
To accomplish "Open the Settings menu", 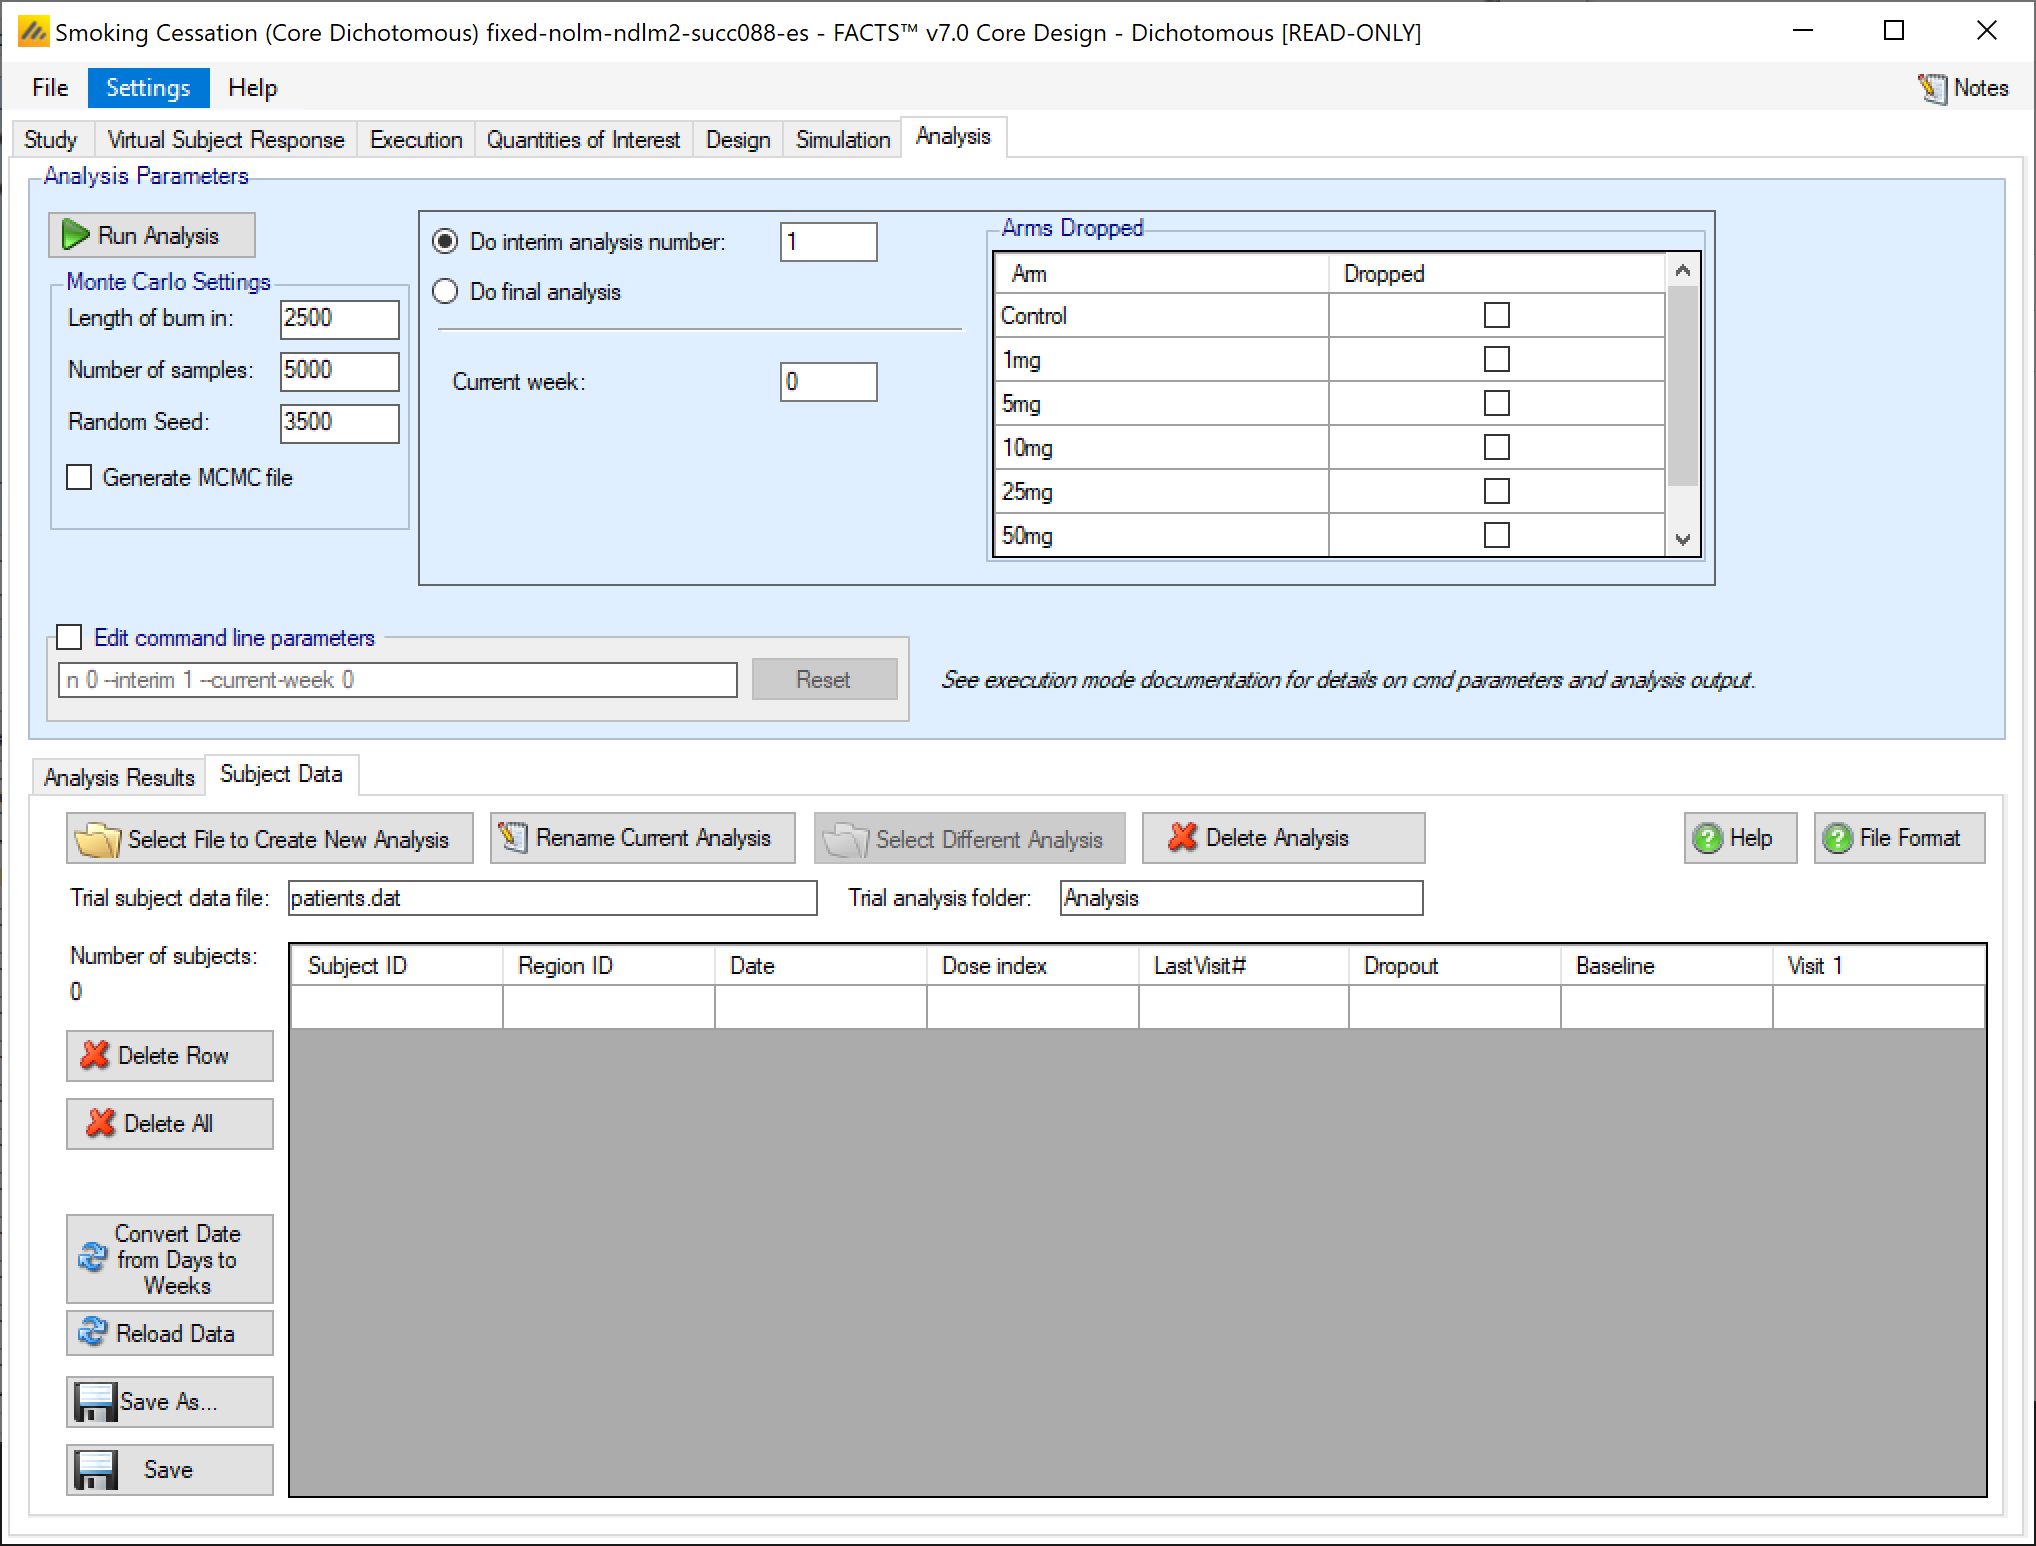I will click(x=148, y=88).
